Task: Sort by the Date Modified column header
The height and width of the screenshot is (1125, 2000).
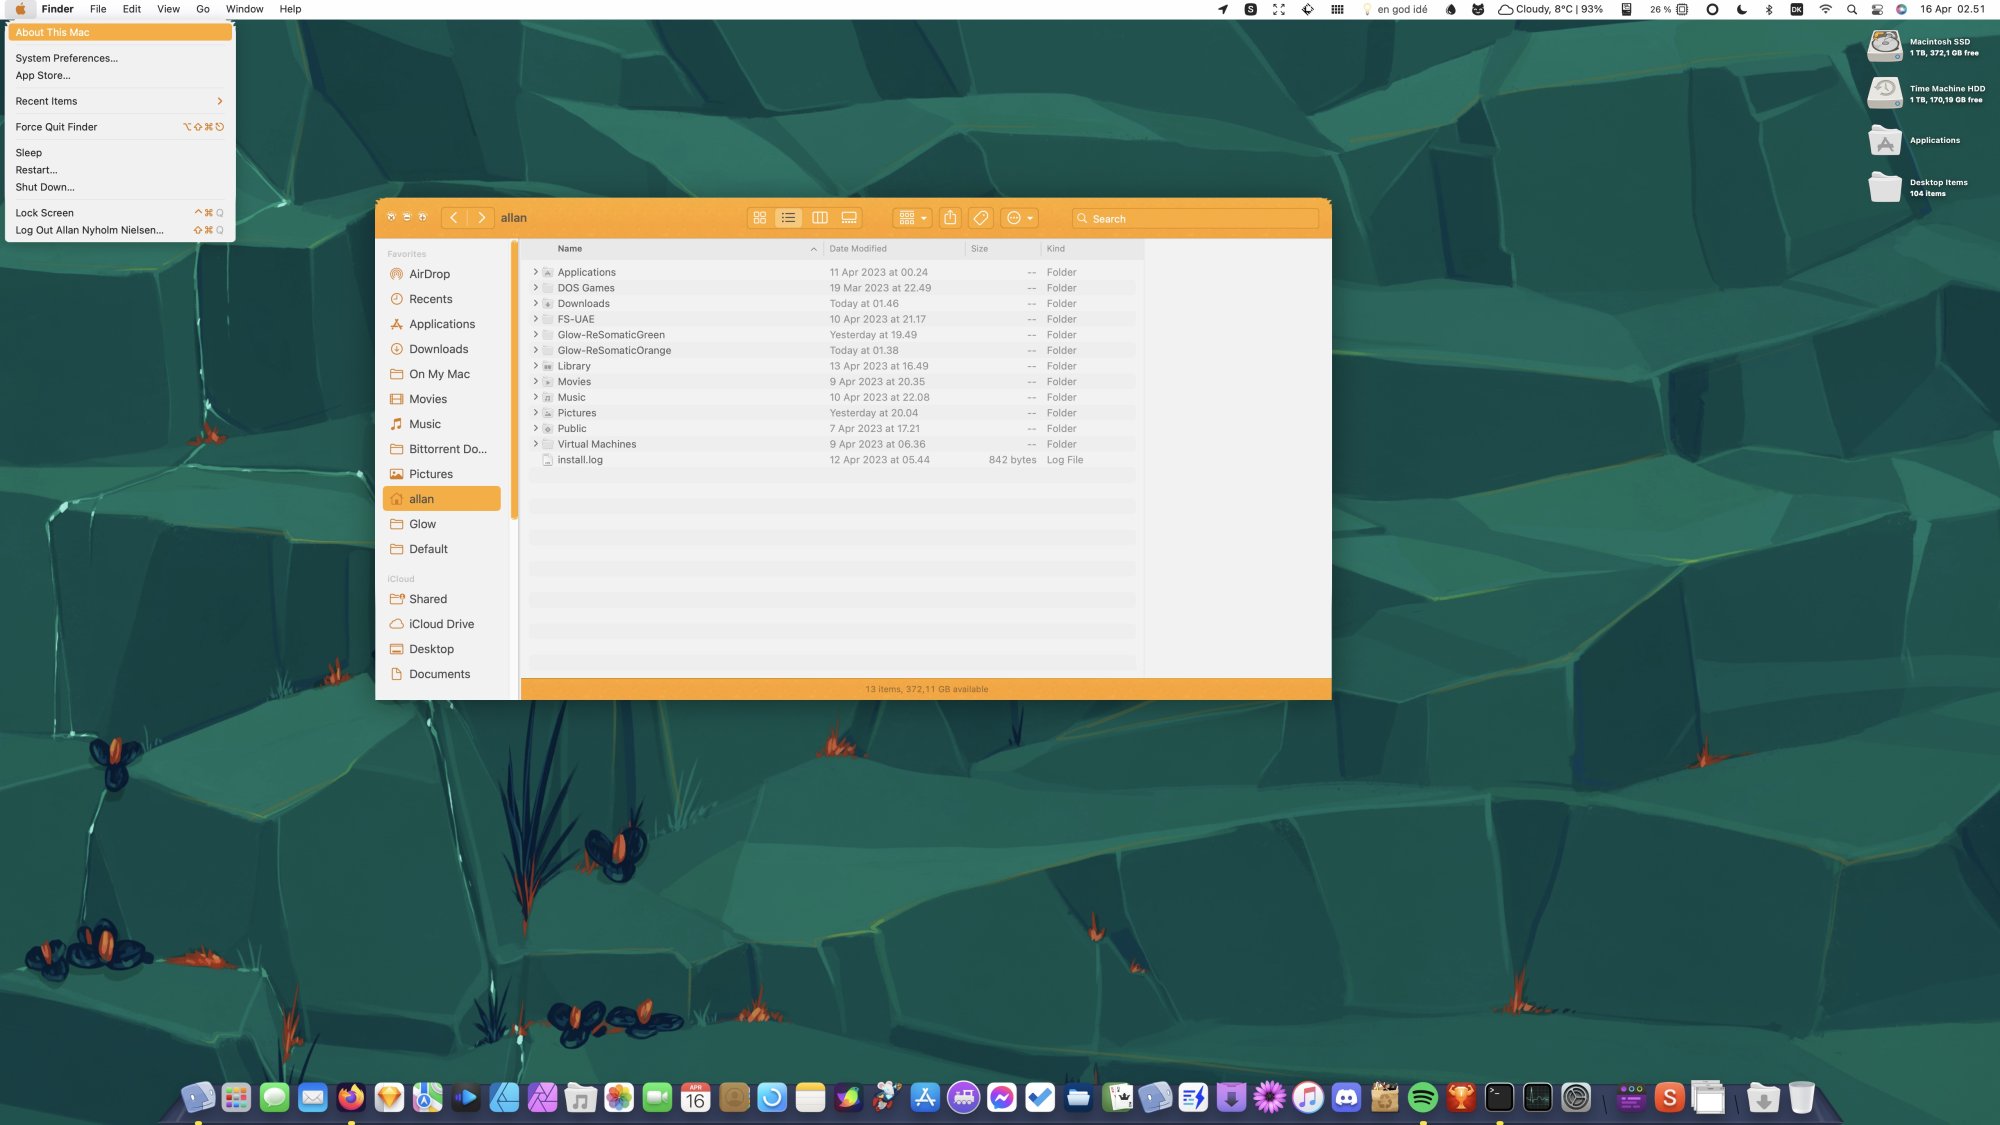Action: [858, 249]
